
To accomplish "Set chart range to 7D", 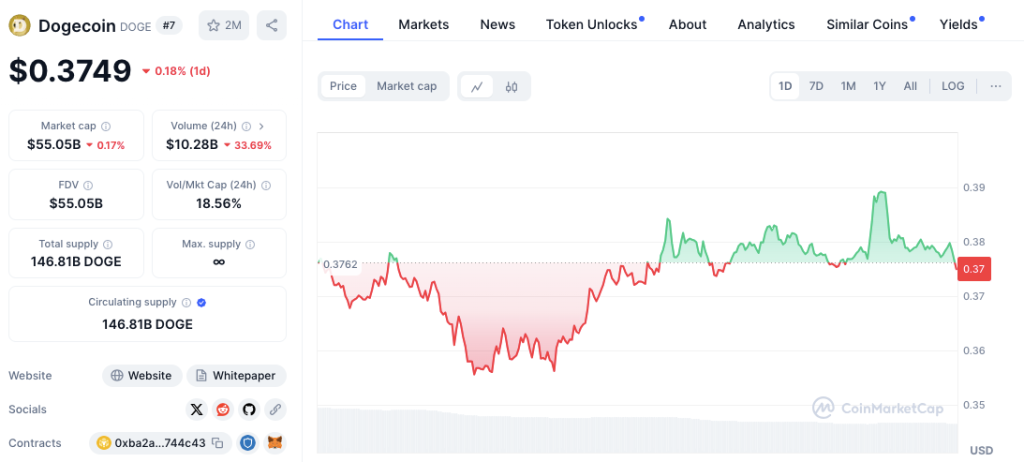I will (x=816, y=86).
